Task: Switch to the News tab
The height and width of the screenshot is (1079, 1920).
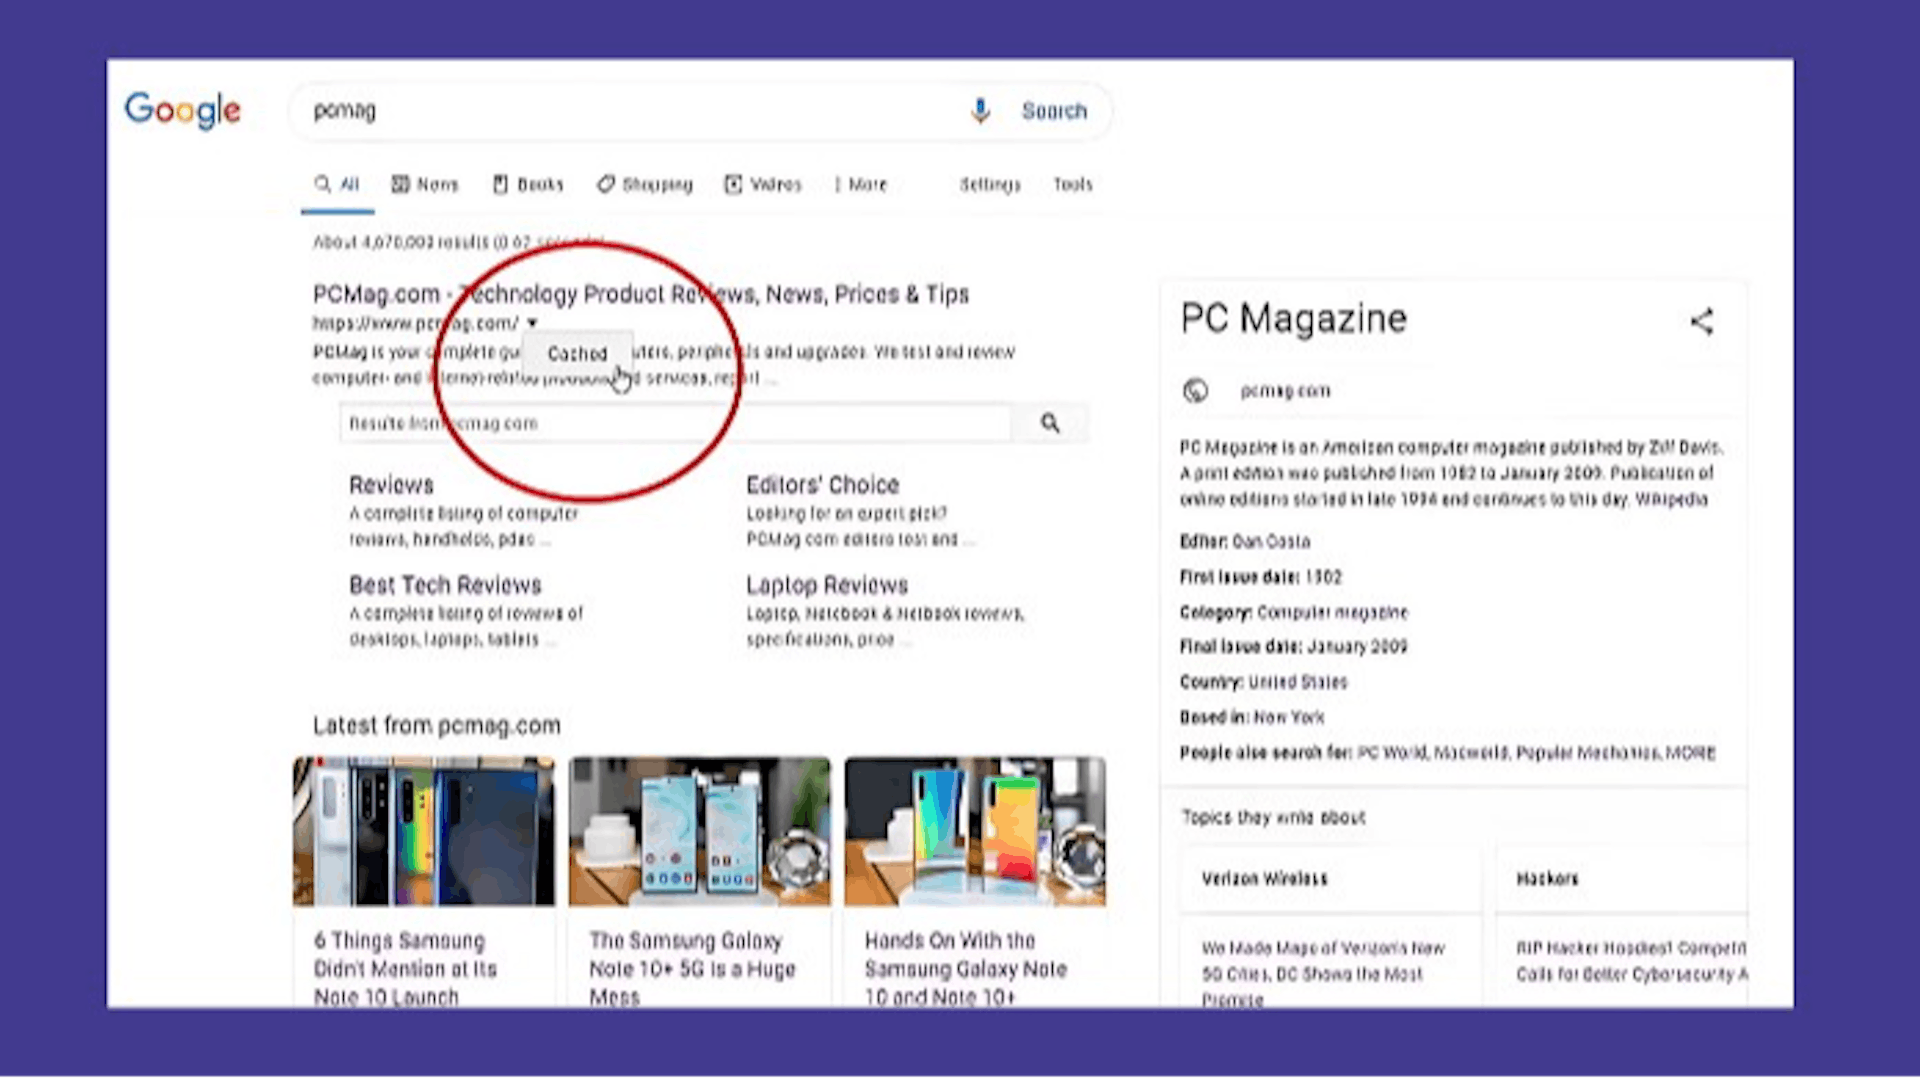Action: tap(425, 185)
